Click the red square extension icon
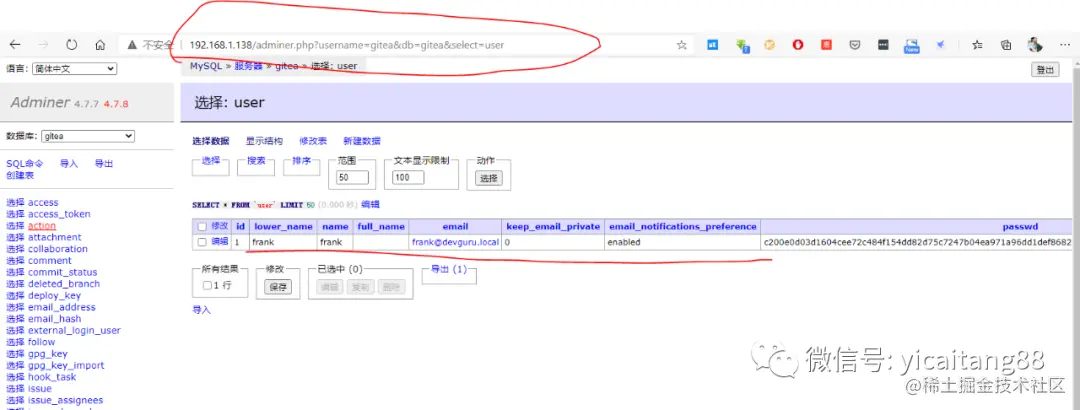 [x=826, y=45]
